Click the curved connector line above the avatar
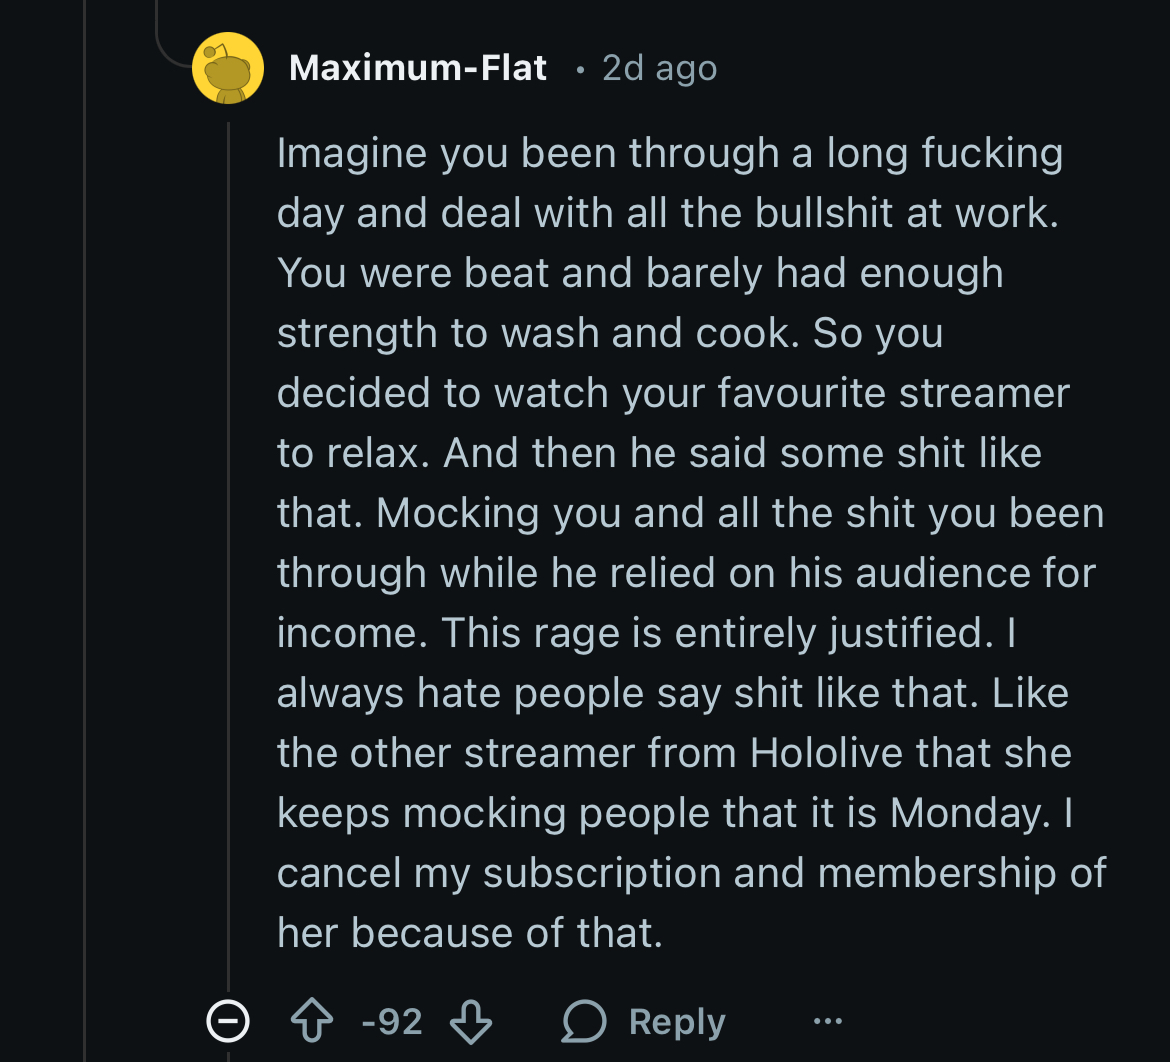Screen dimensions: 1170x1062 click(170, 45)
